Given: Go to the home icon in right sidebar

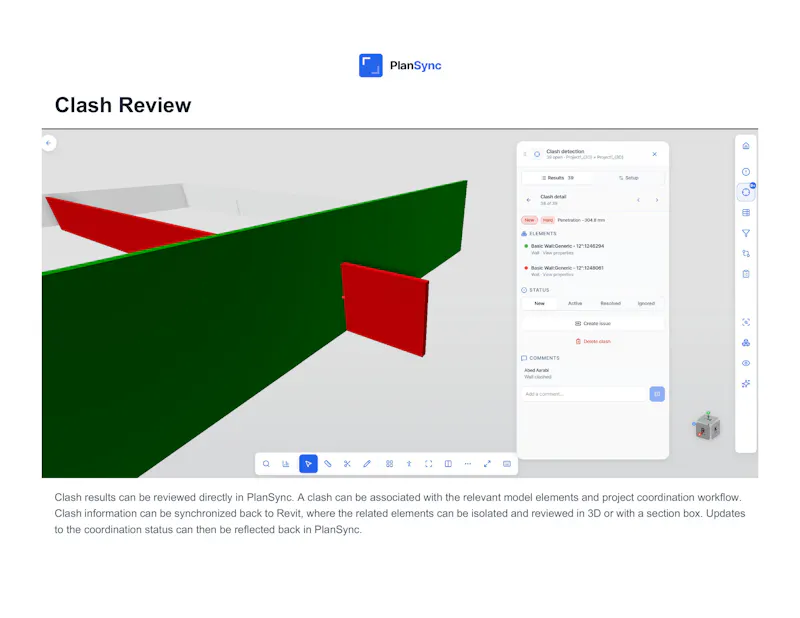Looking at the screenshot, I should pos(746,146).
